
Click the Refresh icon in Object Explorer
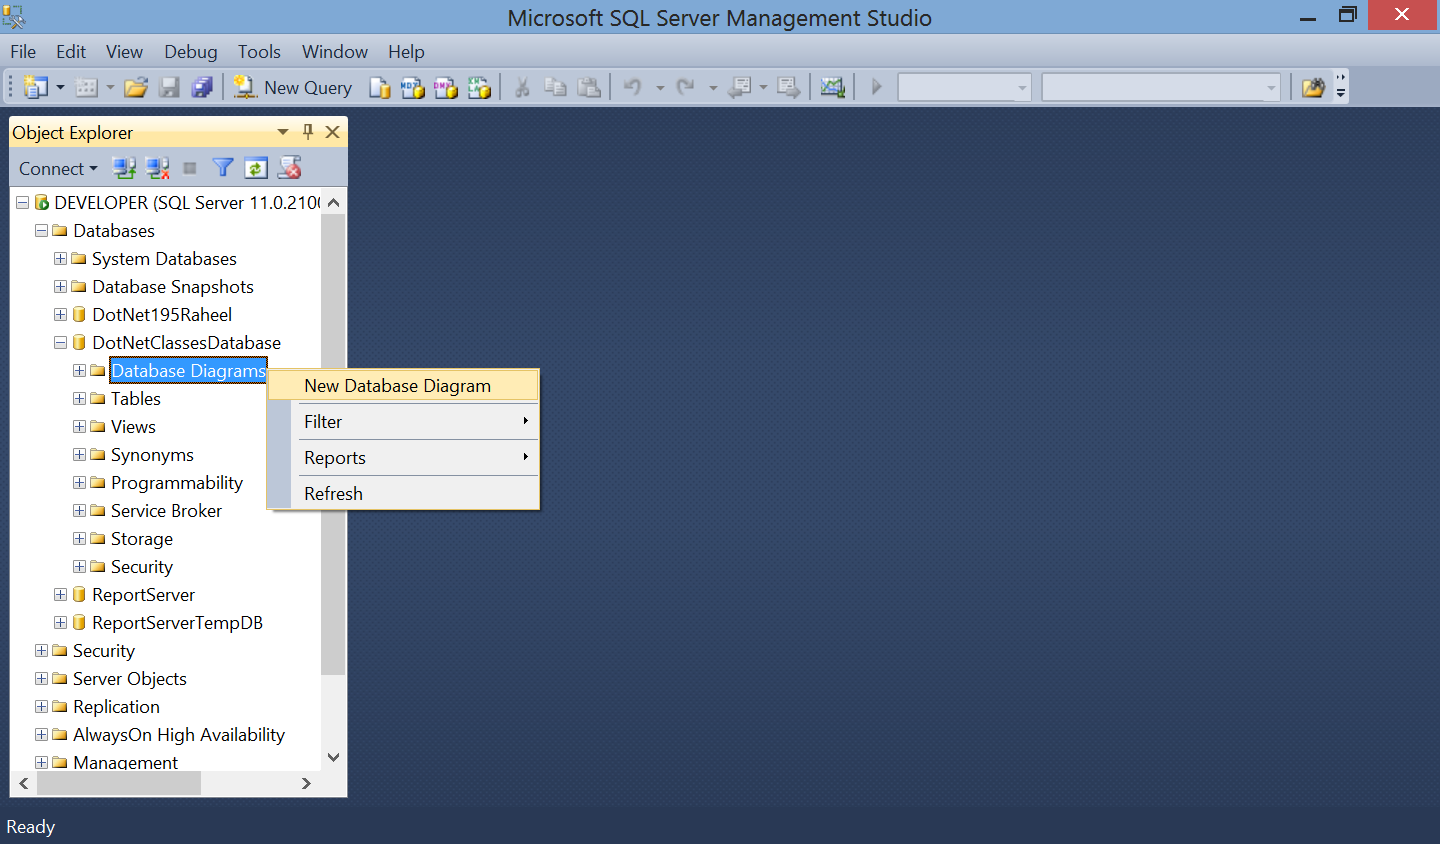(256, 168)
